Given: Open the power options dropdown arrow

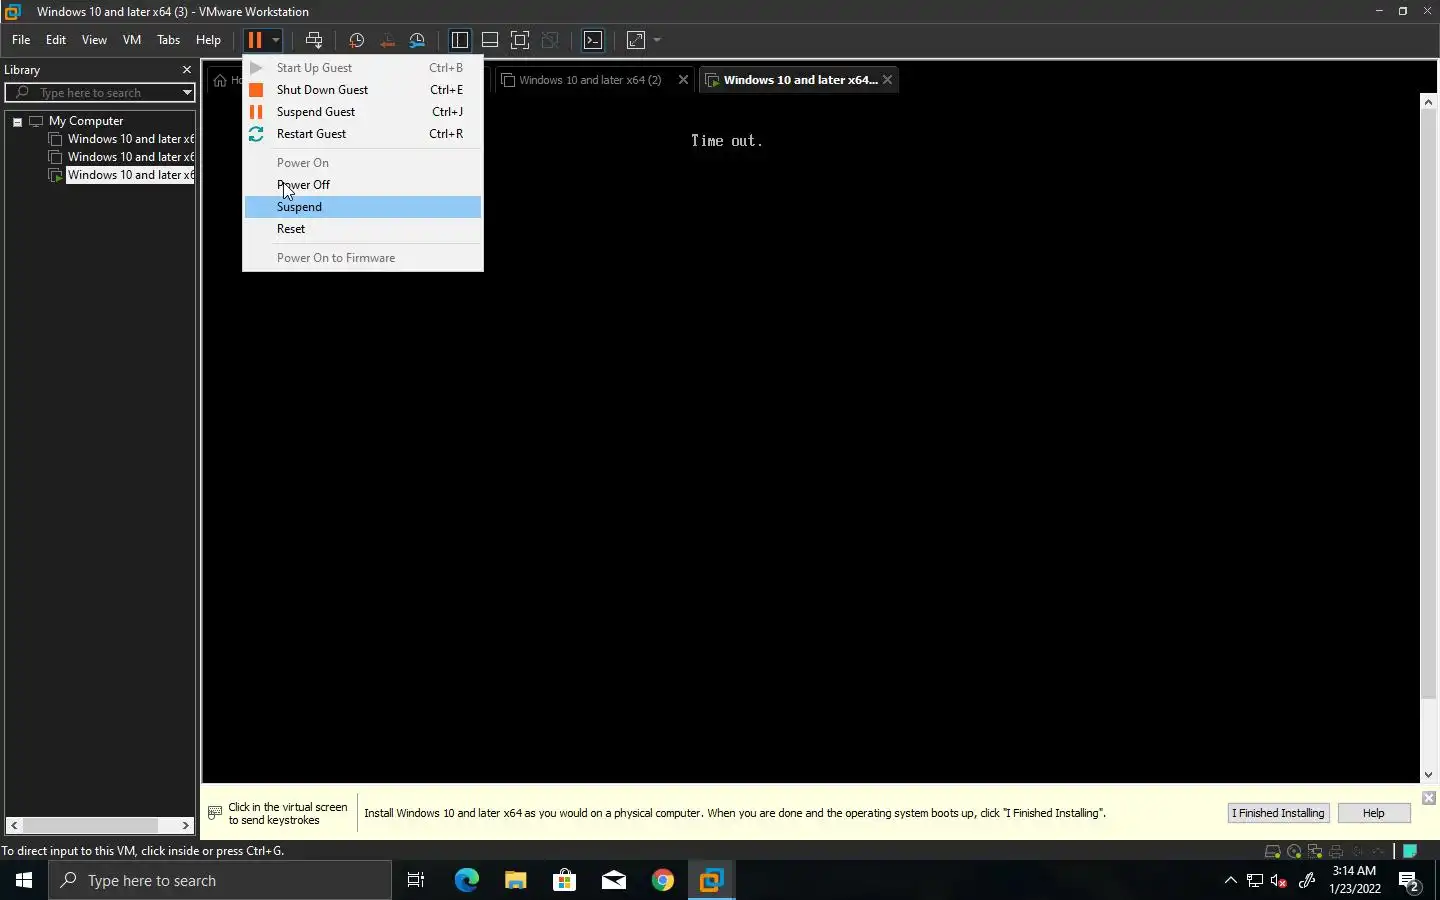Looking at the screenshot, I should tap(275, 40).
